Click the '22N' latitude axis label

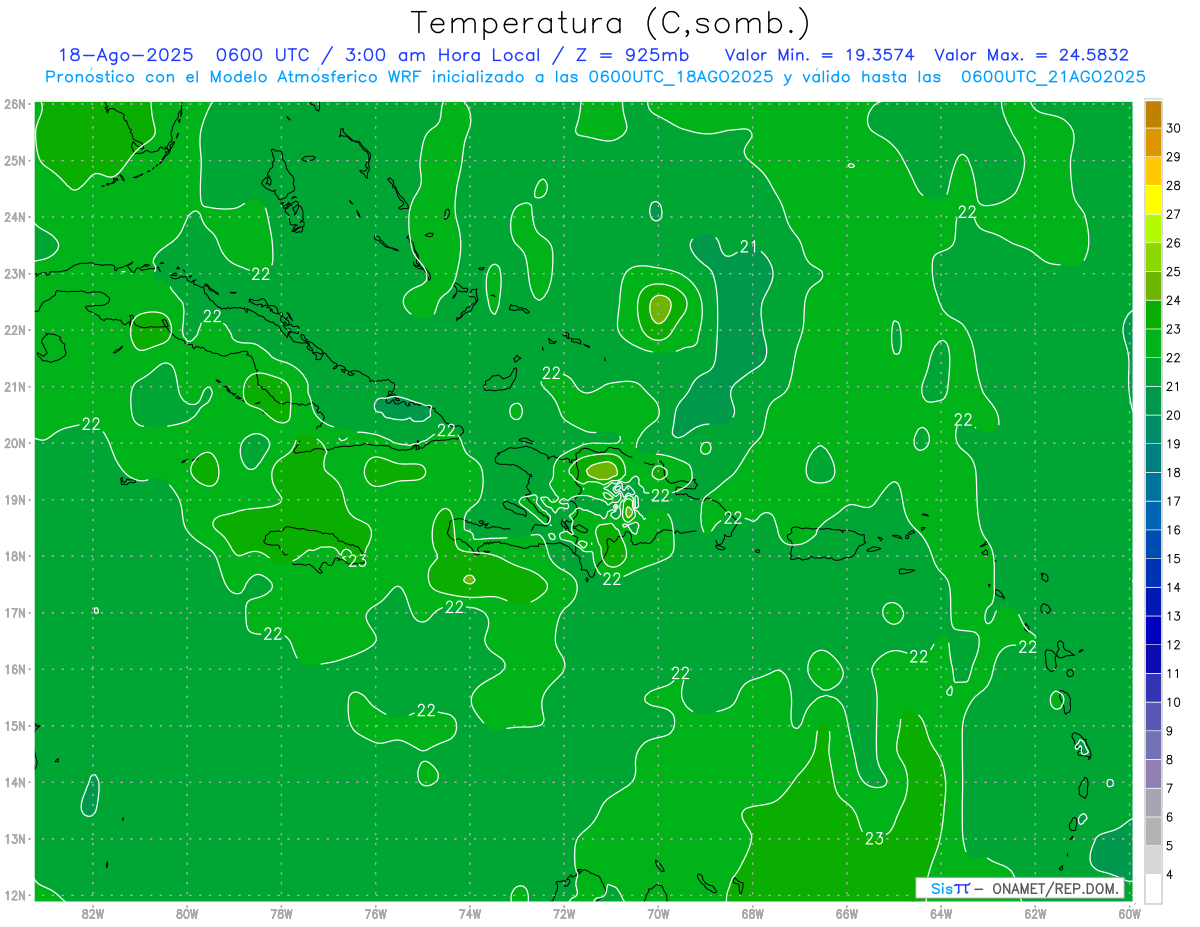click(15, 330)
